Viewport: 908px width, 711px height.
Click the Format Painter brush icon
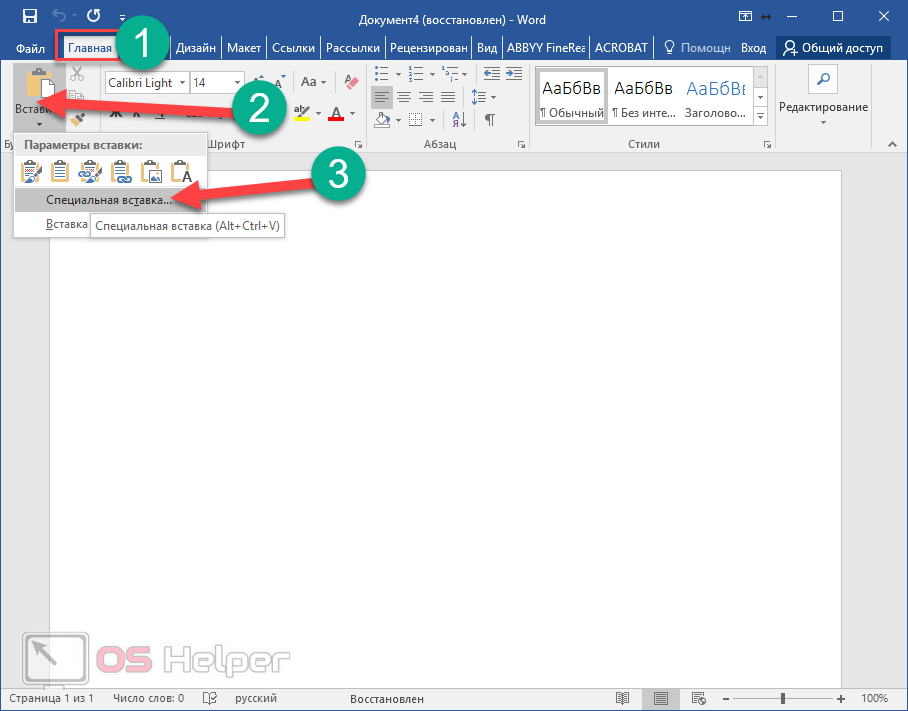[77, 120]
